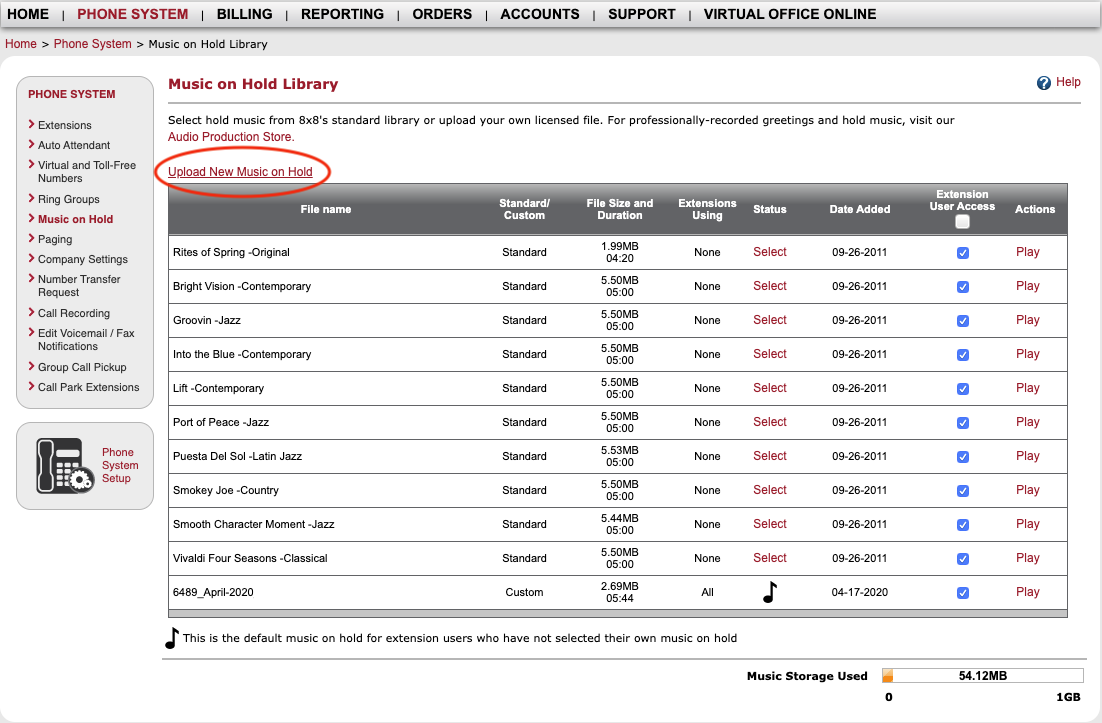Open the PHONE SYSTEM menu
Image resolution: width=1102 pixels, height=723 pixels.
click(133, 14)
